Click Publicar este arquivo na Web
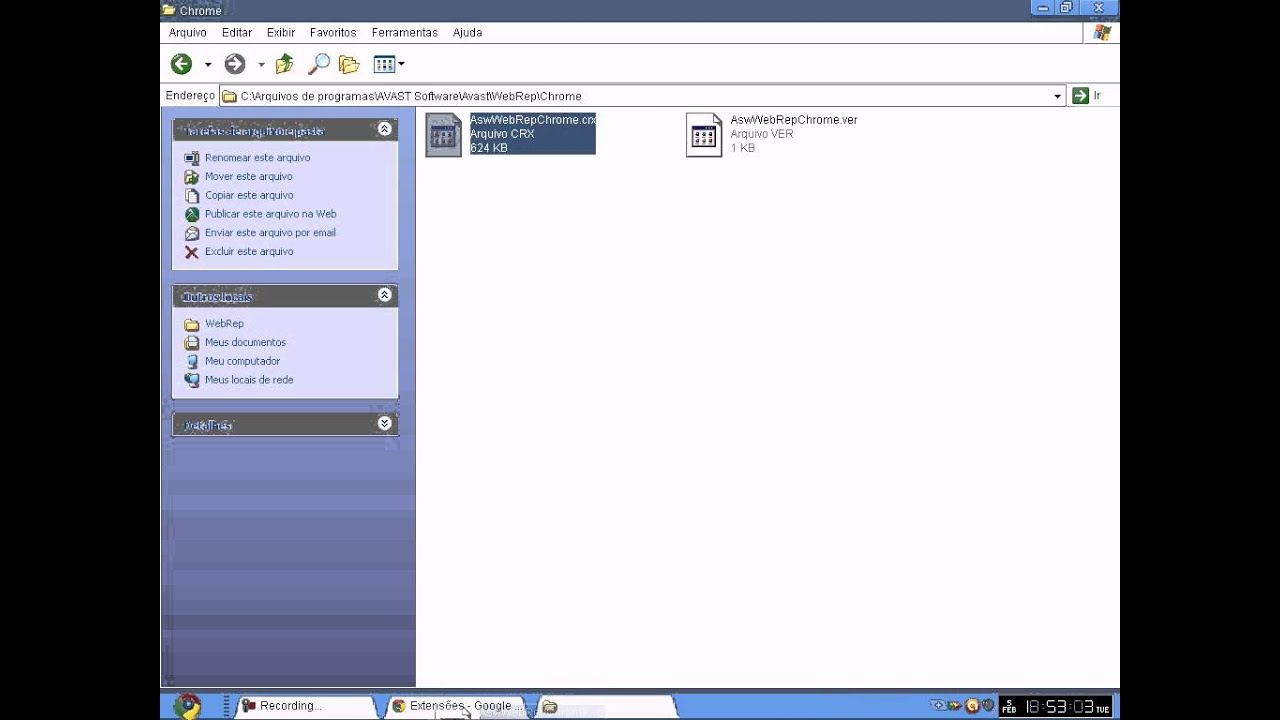This screenshot has width=1280, height=720. [270, 214]
